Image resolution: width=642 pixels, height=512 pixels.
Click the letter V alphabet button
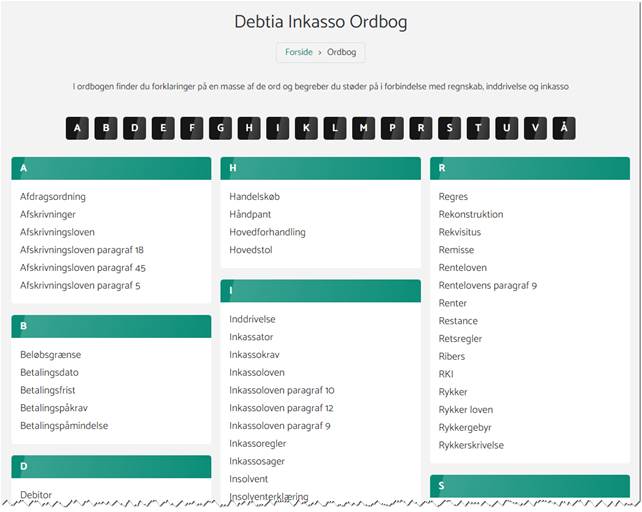click(536, 128)
